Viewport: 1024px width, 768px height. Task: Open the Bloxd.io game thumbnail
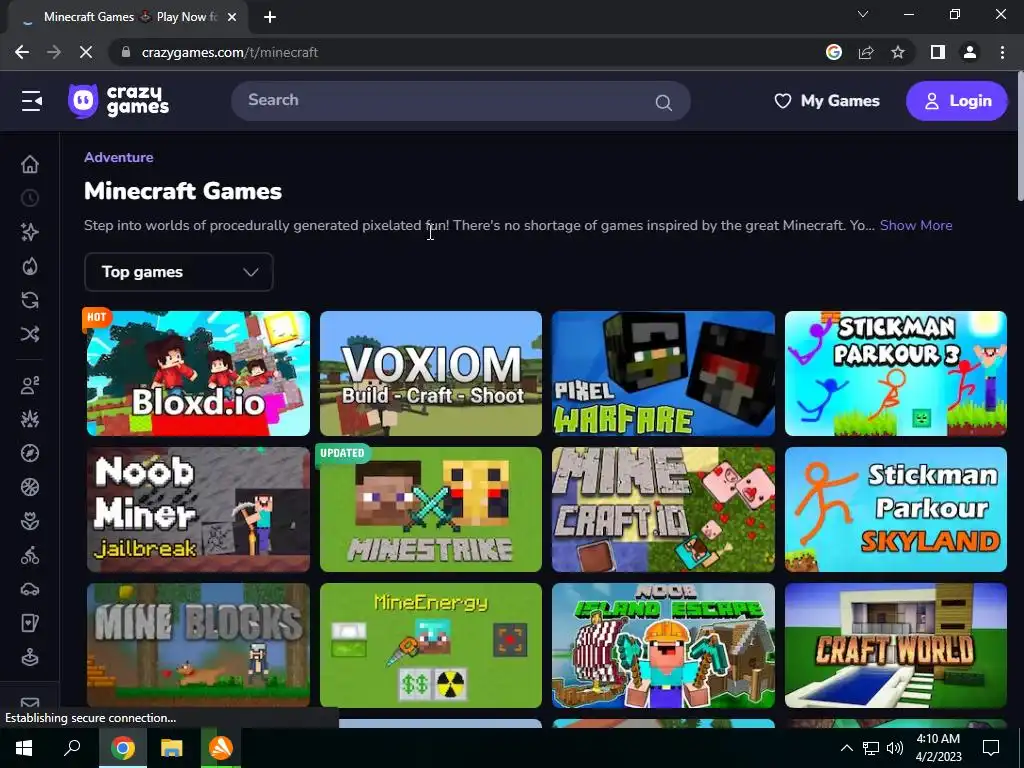click(199, 374)
